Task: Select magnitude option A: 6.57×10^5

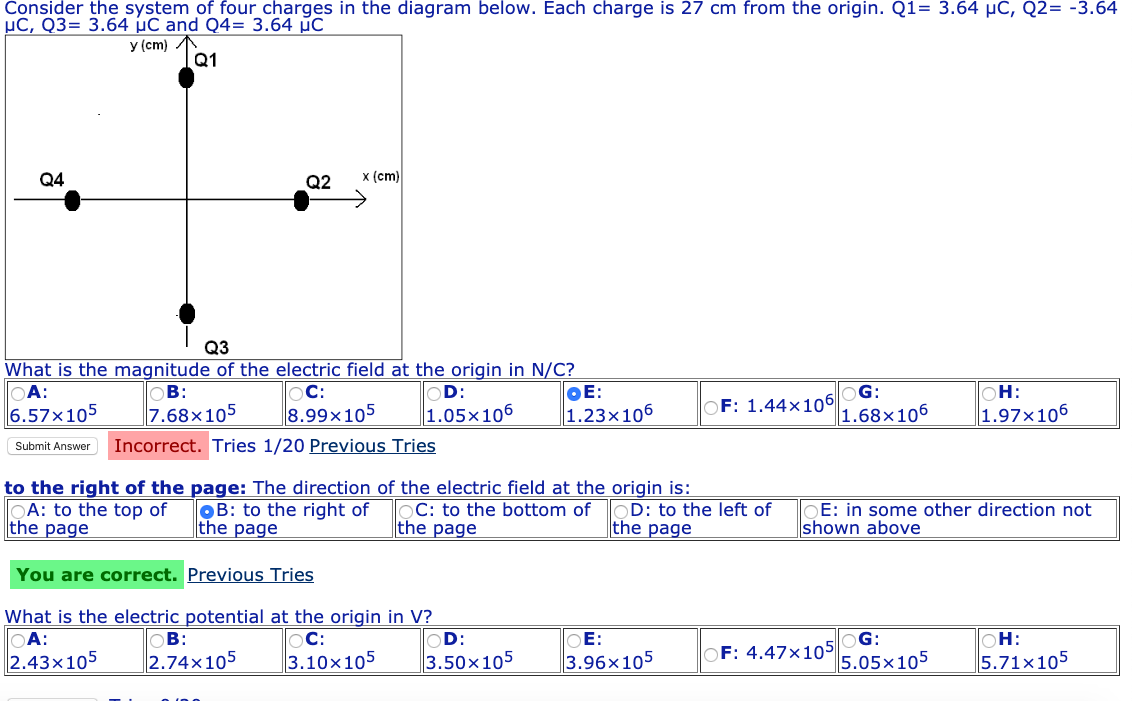Action: tap(17, 394)
